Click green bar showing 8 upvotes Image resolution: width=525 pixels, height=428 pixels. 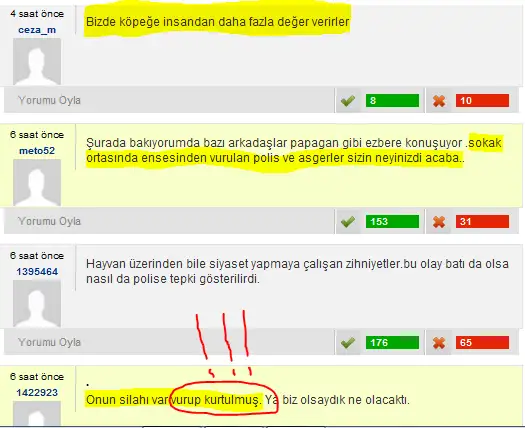click(x=392, y=100)
